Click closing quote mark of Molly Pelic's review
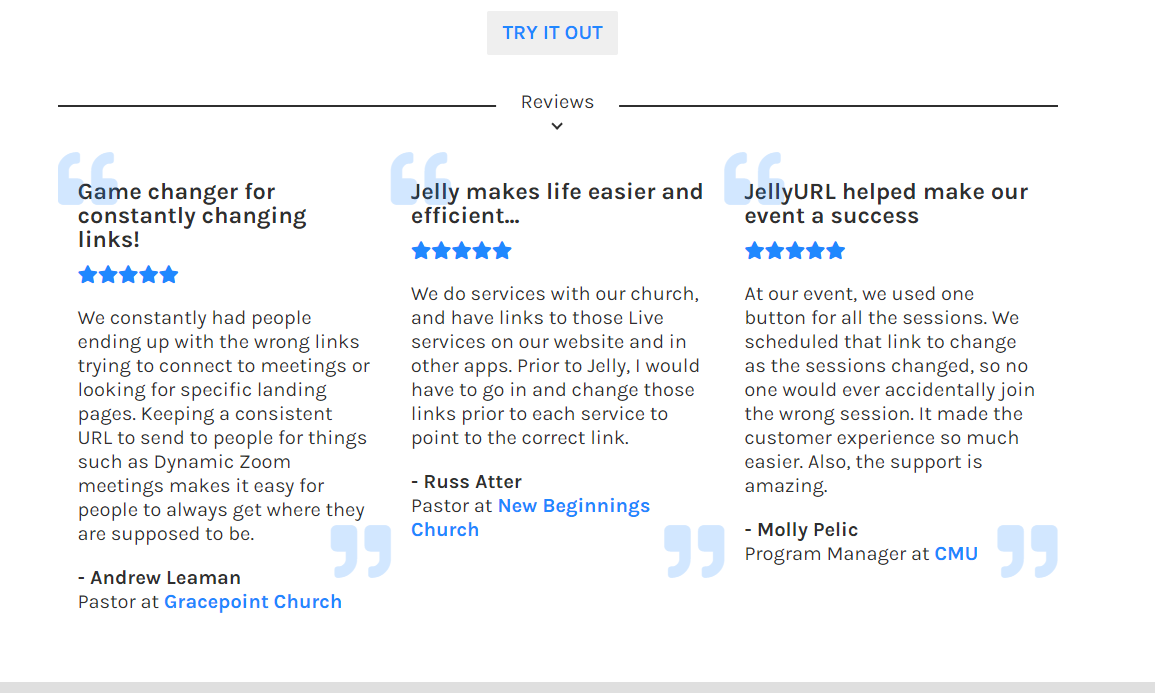 (1027, 551)
